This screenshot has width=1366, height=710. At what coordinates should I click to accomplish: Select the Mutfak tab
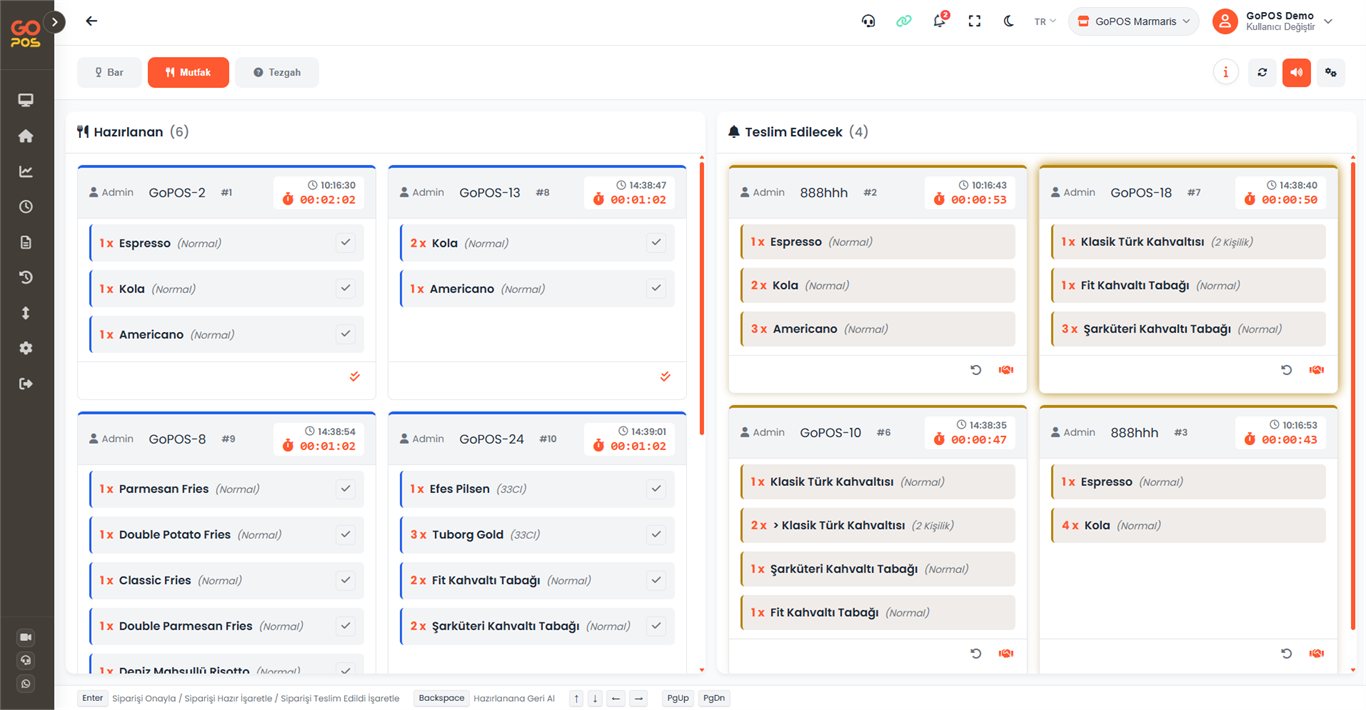point(188,72)
